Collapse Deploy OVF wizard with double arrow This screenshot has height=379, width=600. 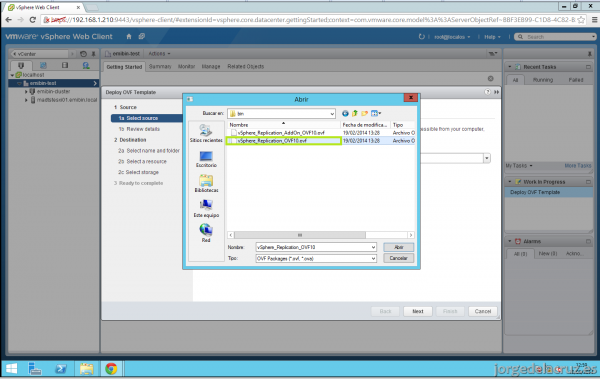(x=496, y=92)
